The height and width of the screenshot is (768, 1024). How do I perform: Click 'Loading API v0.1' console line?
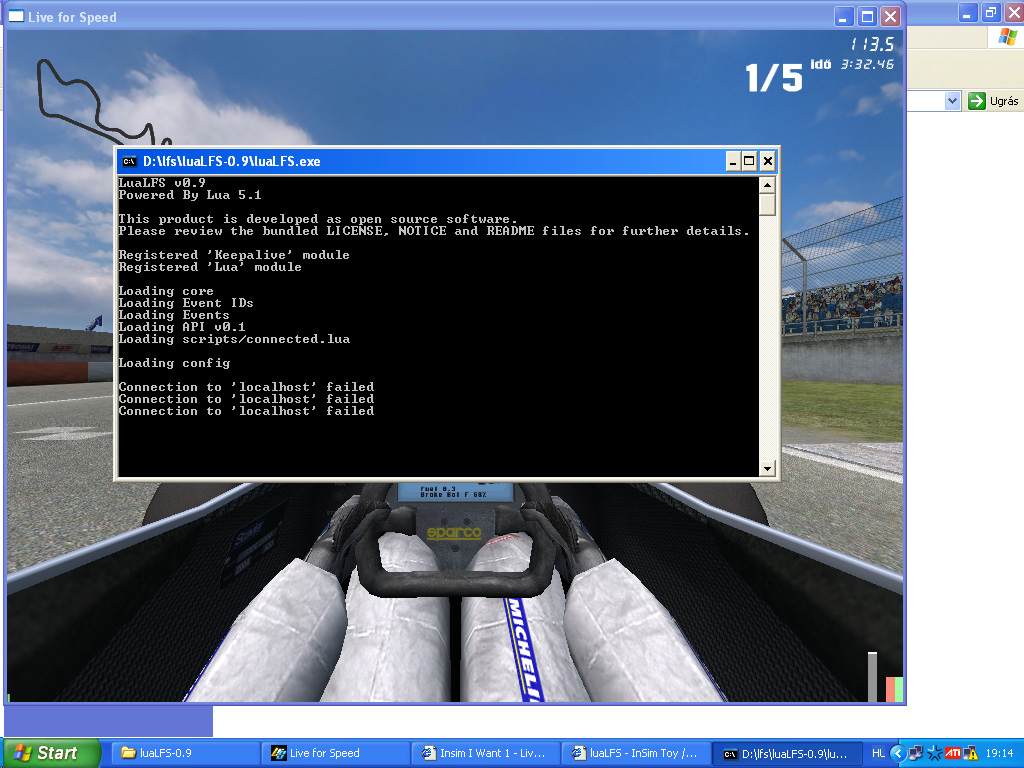182,327
